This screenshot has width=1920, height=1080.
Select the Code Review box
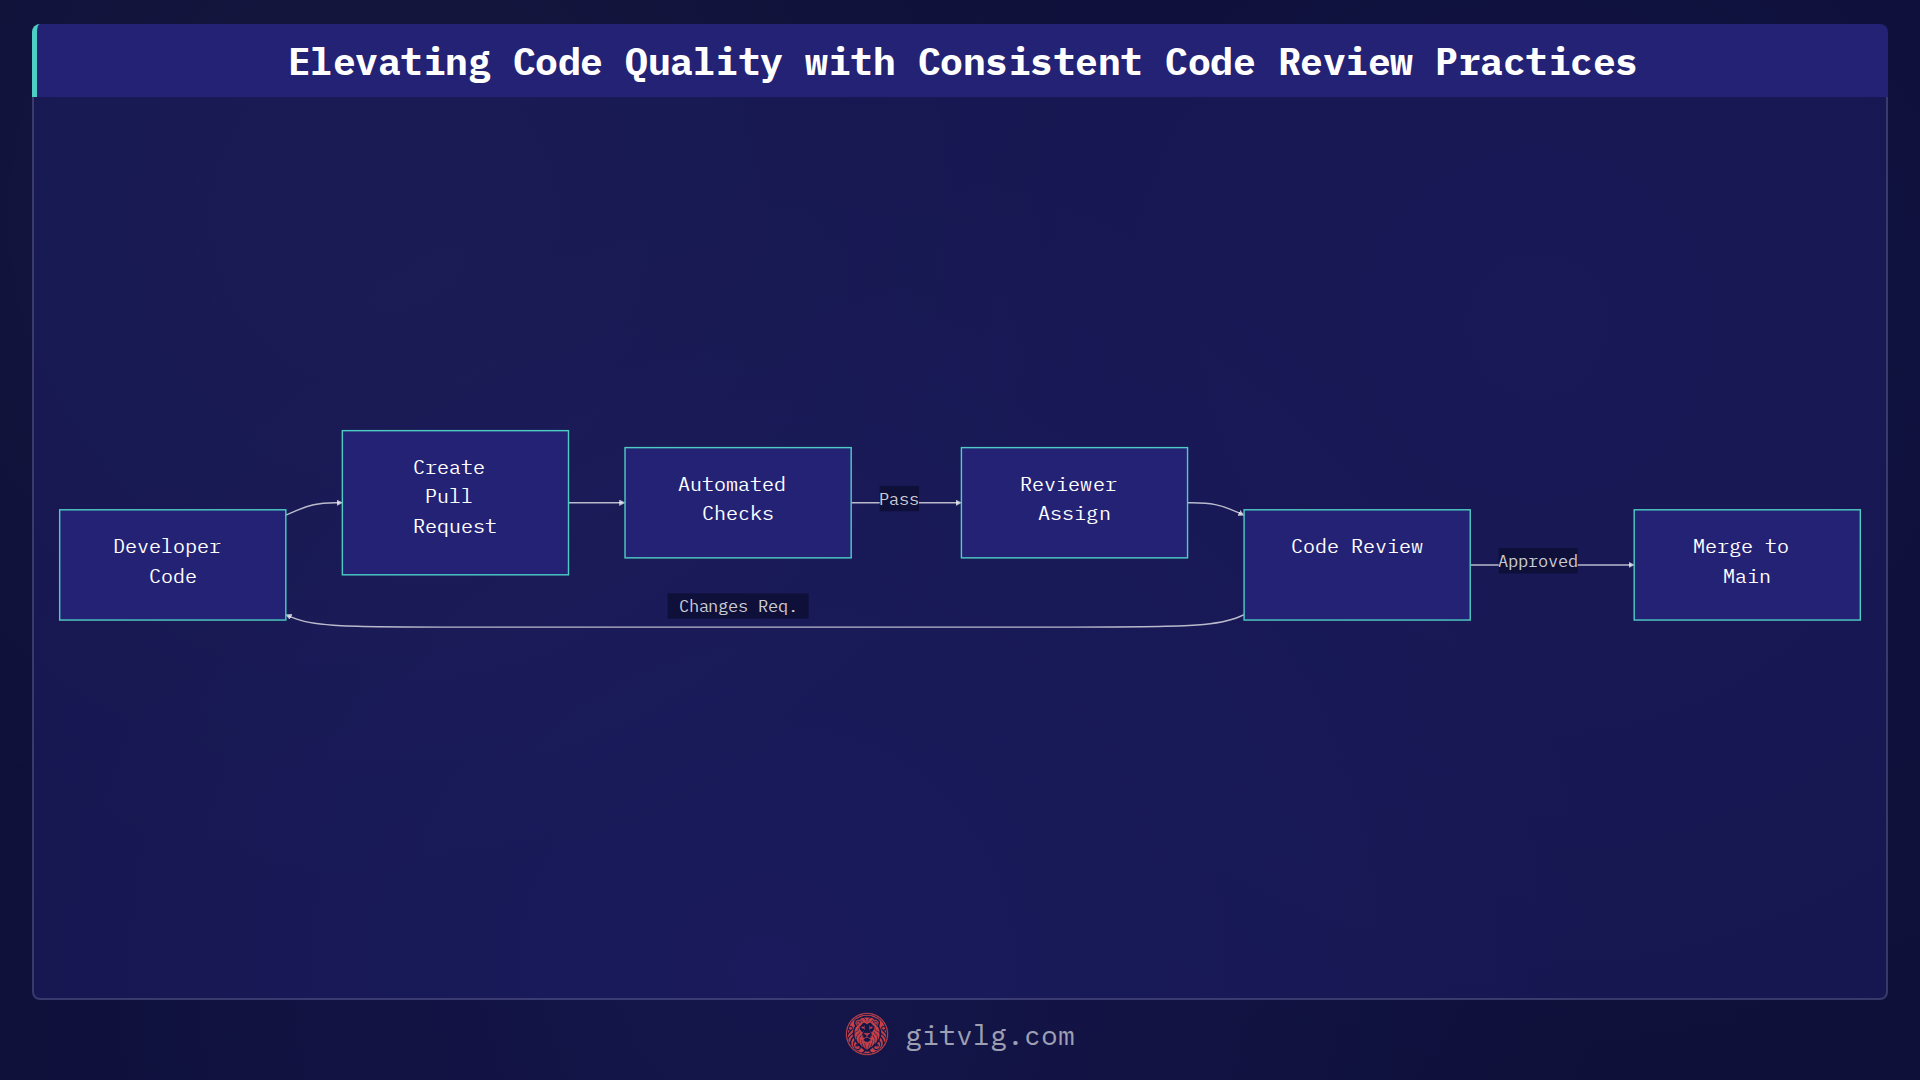(1357, 565)
